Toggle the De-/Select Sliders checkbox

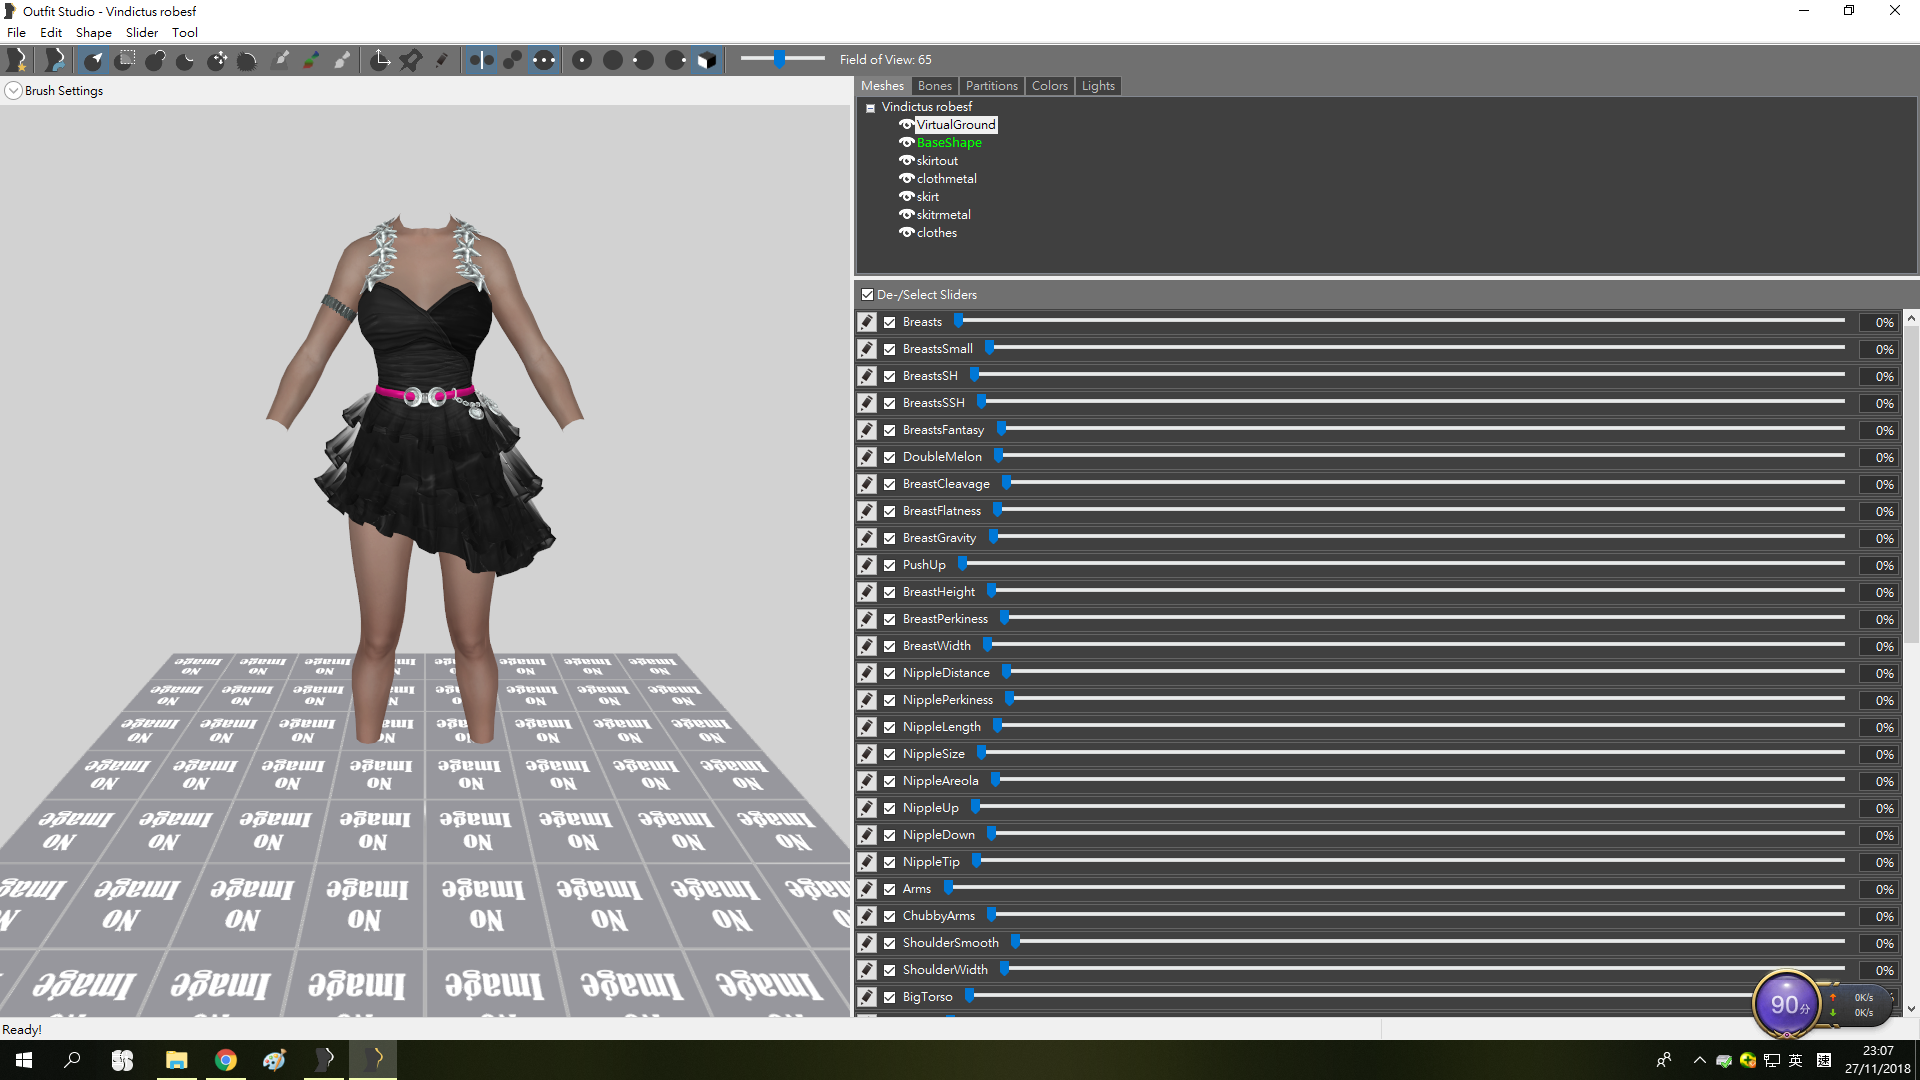click(867, 294)
